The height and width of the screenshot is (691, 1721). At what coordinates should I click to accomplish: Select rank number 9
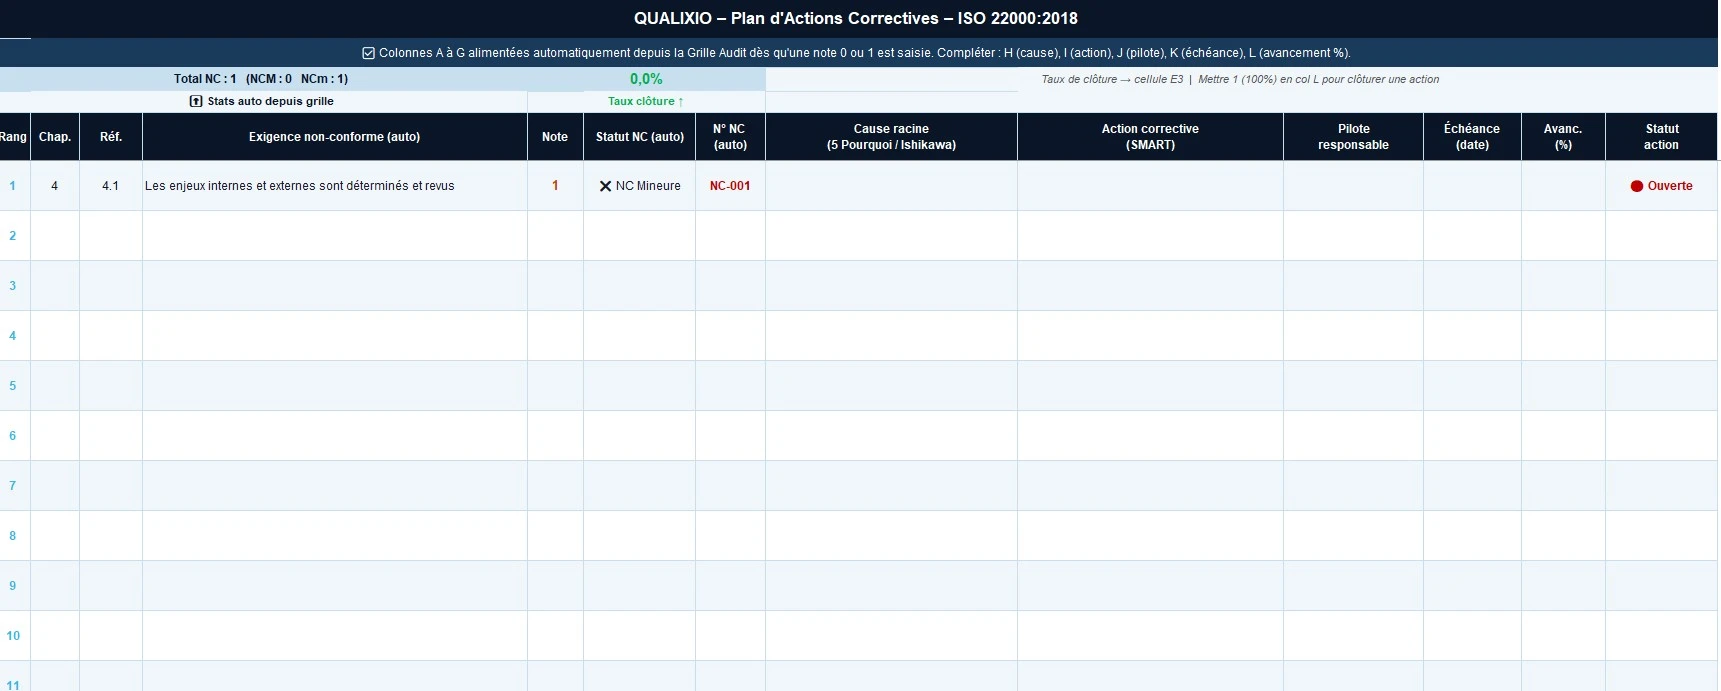click(x=13, y=586)
